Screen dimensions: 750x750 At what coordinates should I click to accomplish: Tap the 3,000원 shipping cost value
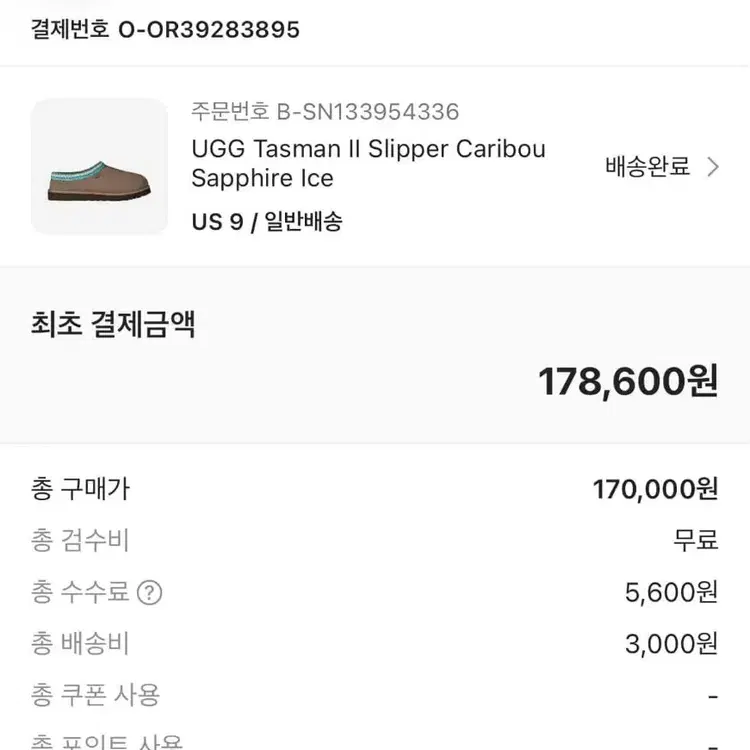(671, 644)
